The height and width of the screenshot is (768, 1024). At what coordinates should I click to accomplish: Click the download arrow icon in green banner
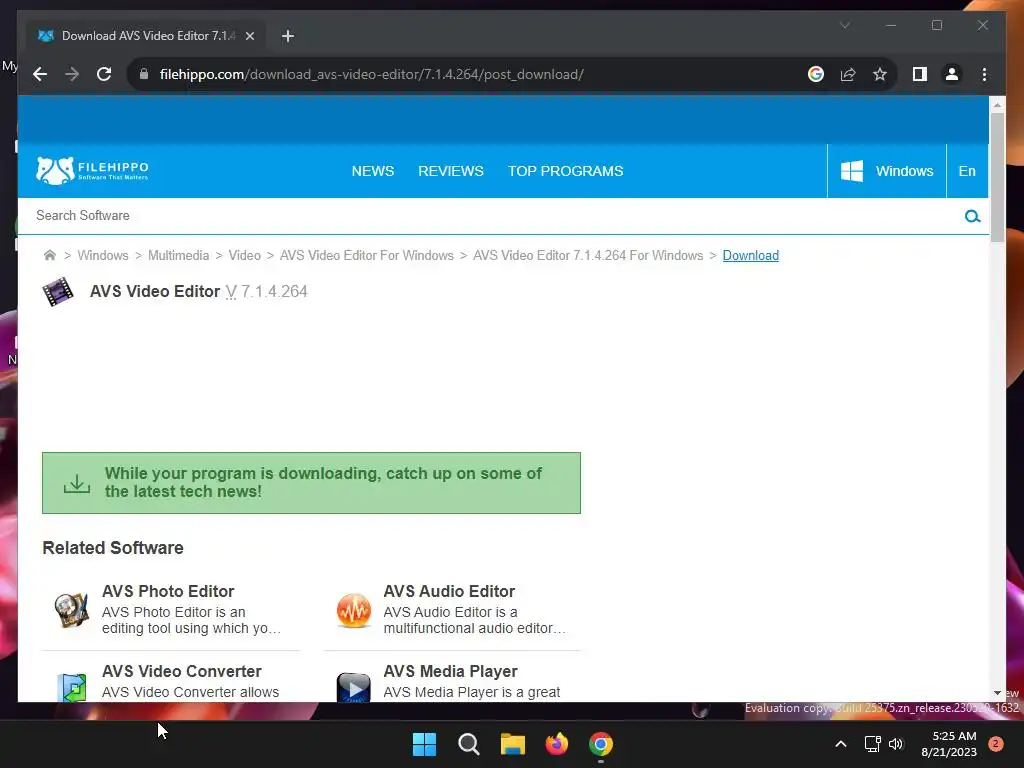[77, 483]
